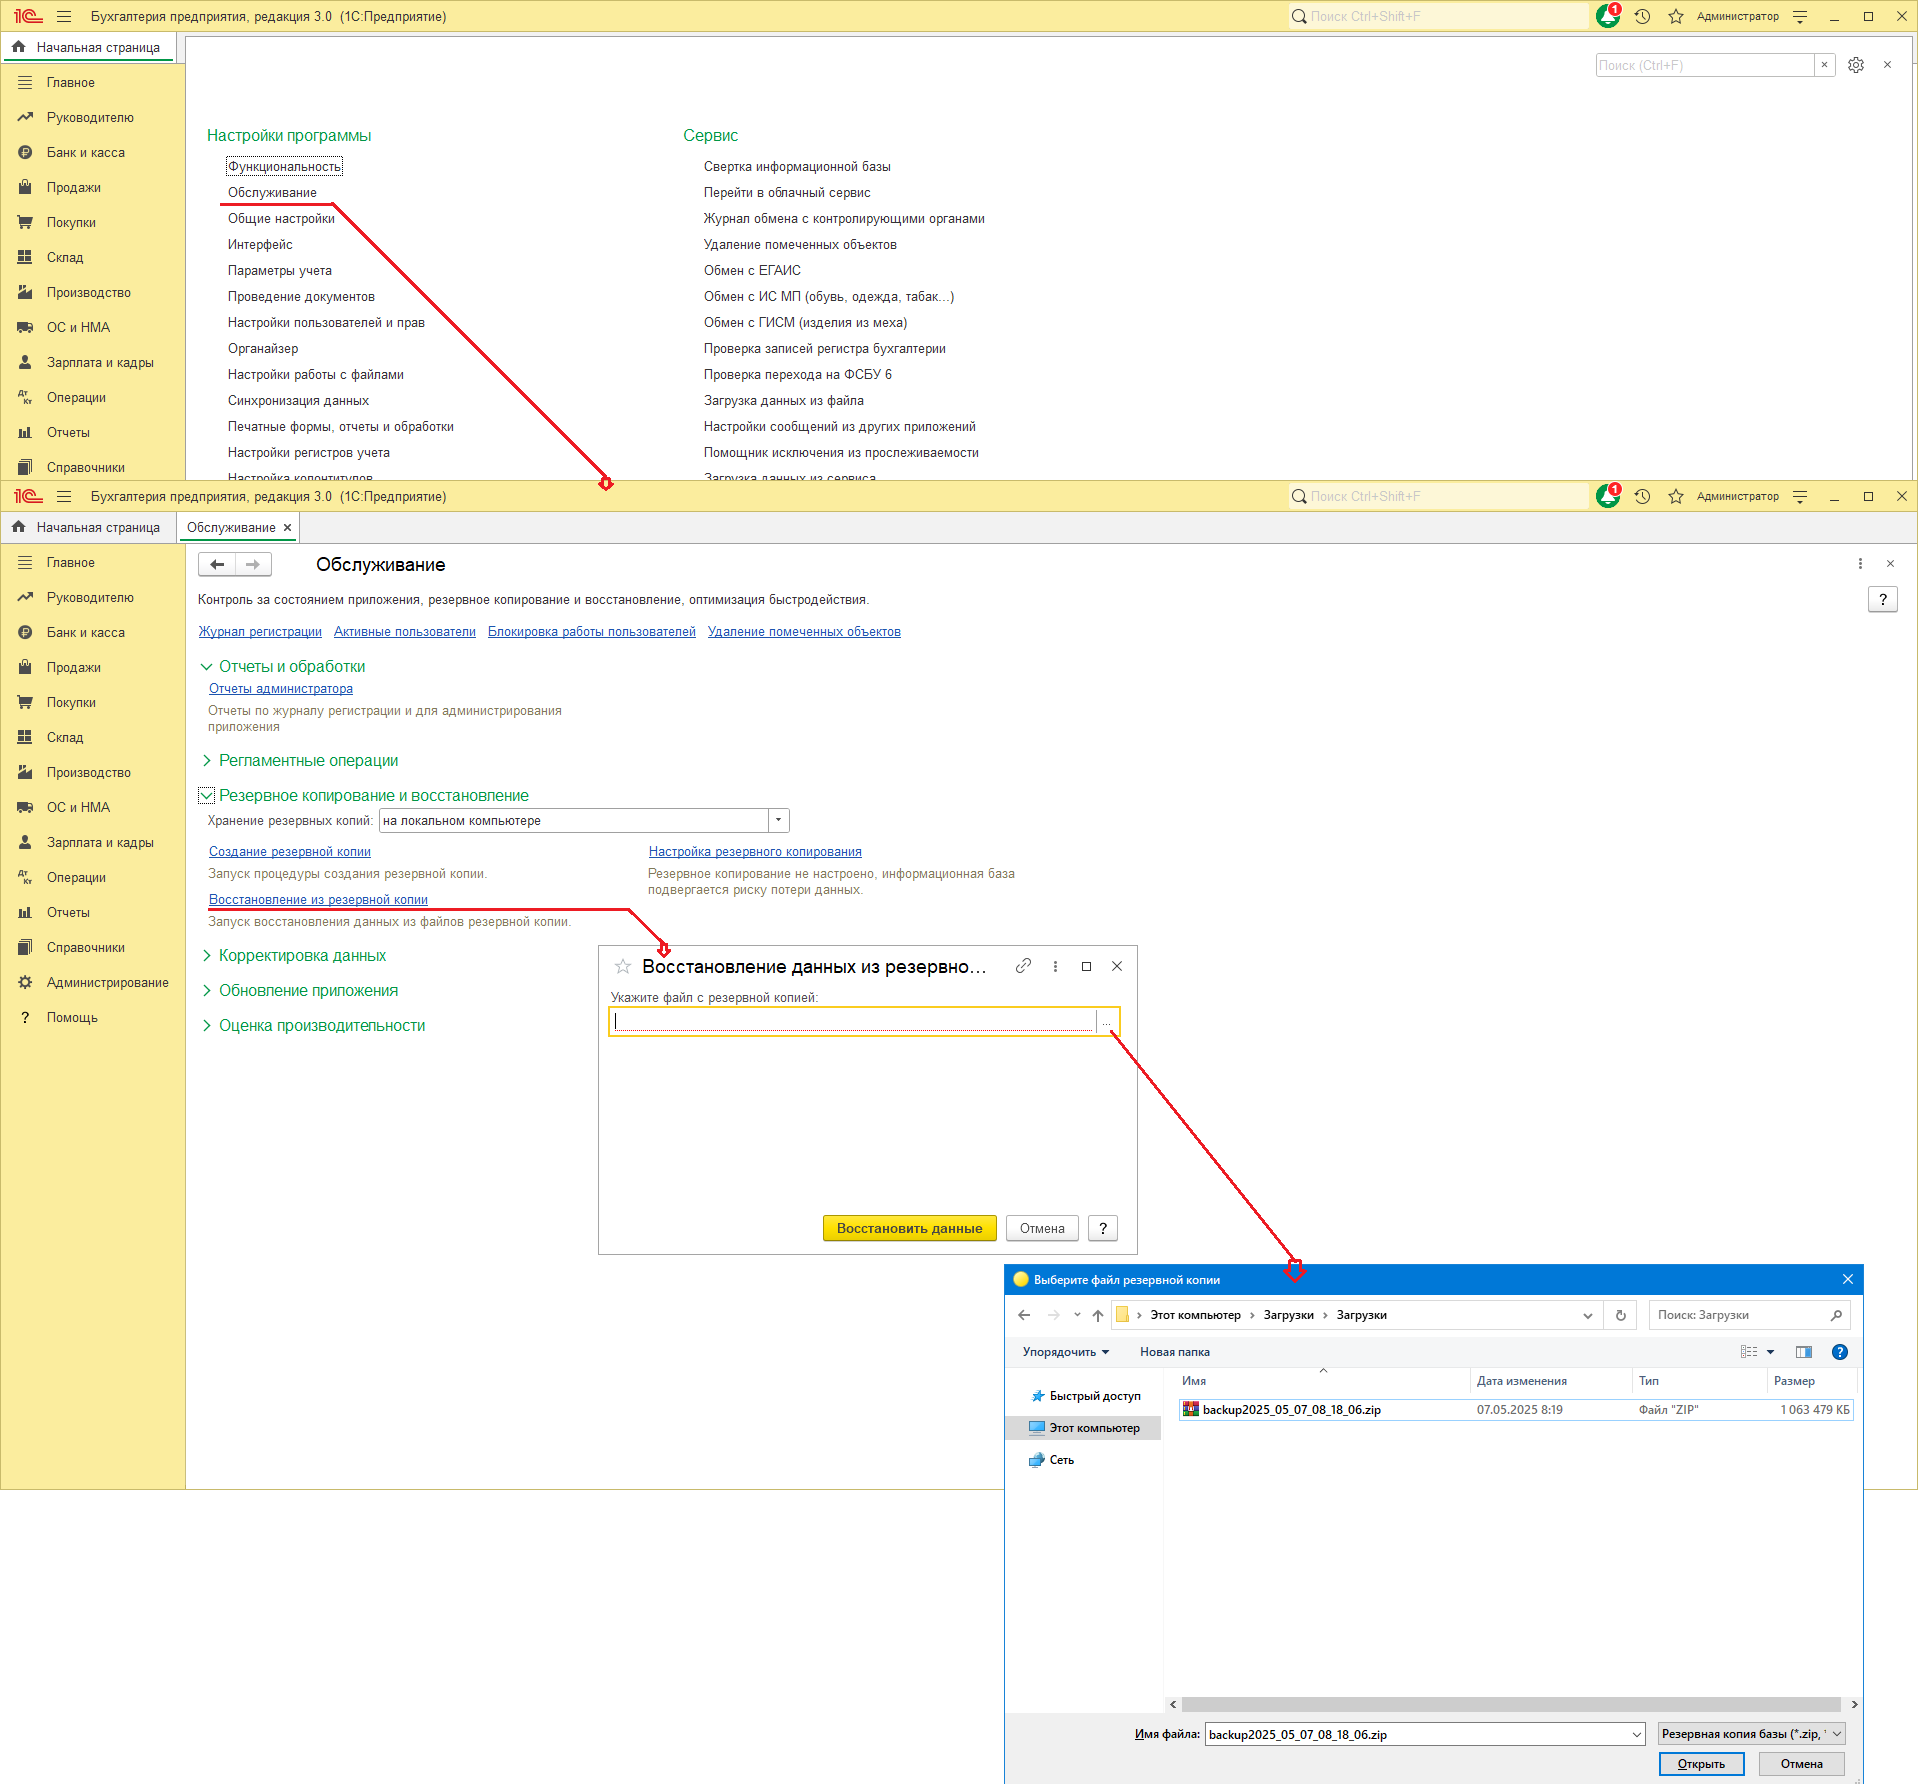The height and width of the screenshot is (1784, 1924).
Task: Browse for backup file with ellipsis button
Action: pos(1107,1022)
